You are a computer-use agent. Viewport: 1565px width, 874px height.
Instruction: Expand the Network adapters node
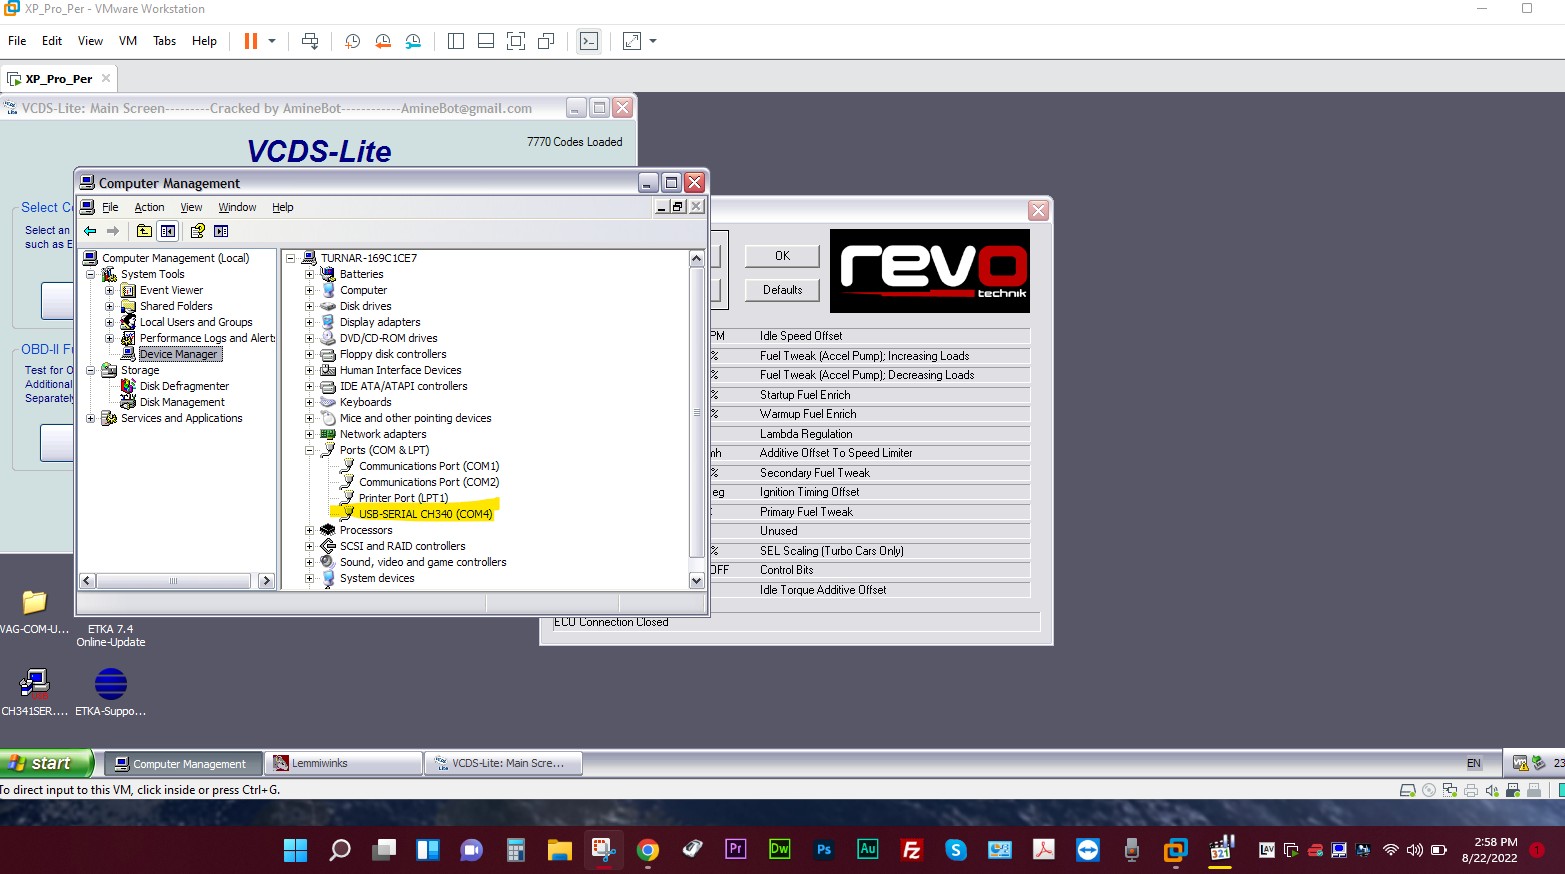click(x=310, y=434)
